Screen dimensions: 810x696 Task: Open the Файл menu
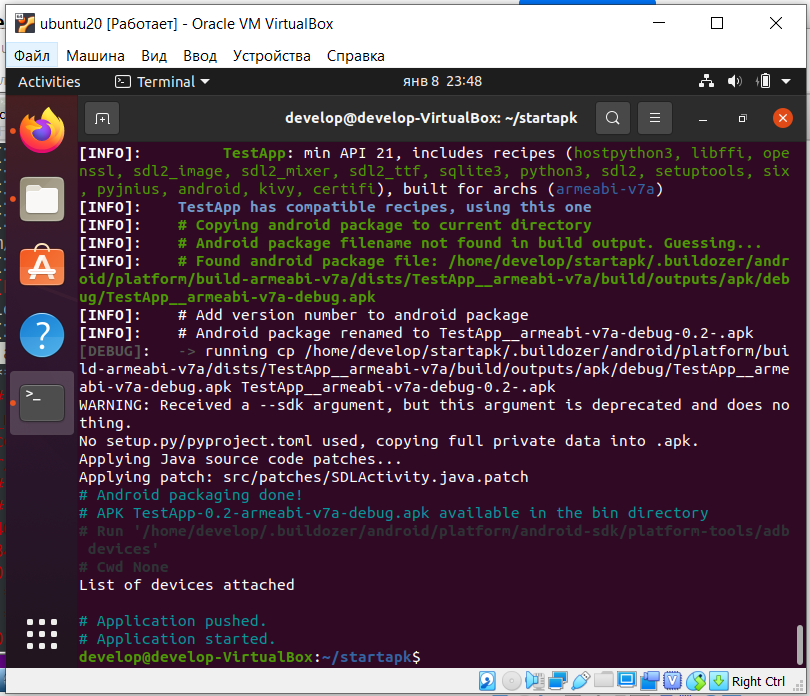[x=32, y=56]
